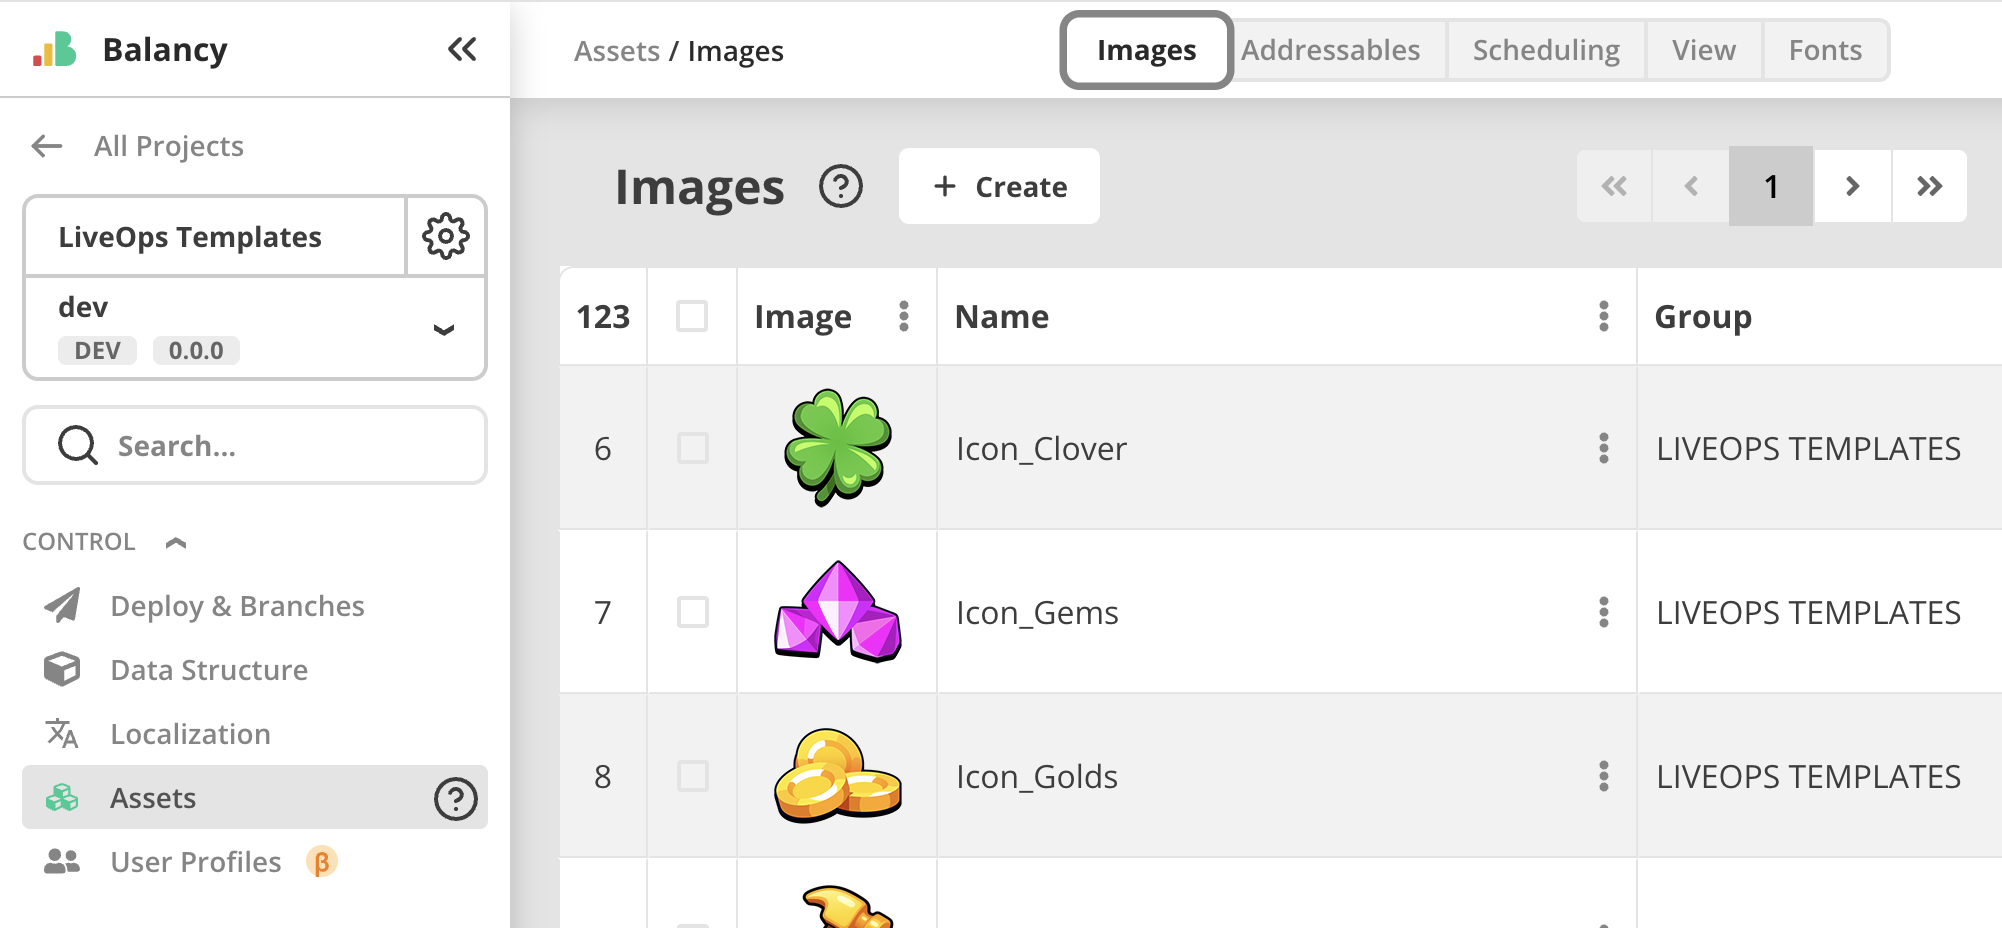The width and height of the screenshot is (2002, 928).
Task: Check the Icon_Golds row checkbox
Action: (x=692, y=776)
